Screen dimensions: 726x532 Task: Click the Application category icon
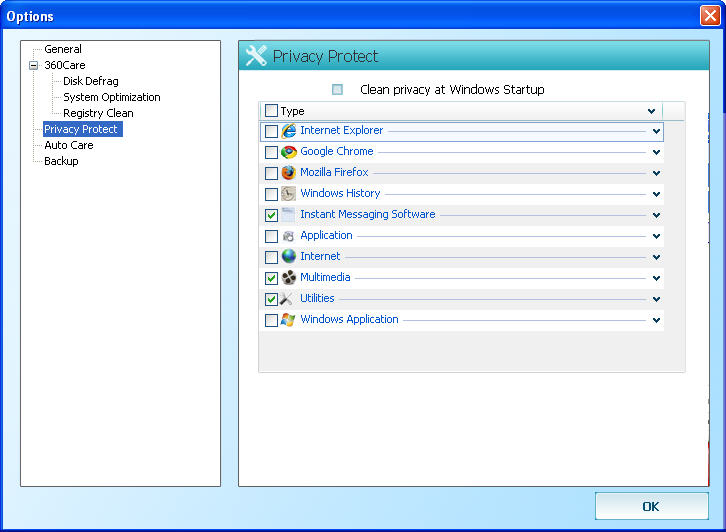pyautogui.click(x=288, y=236)
